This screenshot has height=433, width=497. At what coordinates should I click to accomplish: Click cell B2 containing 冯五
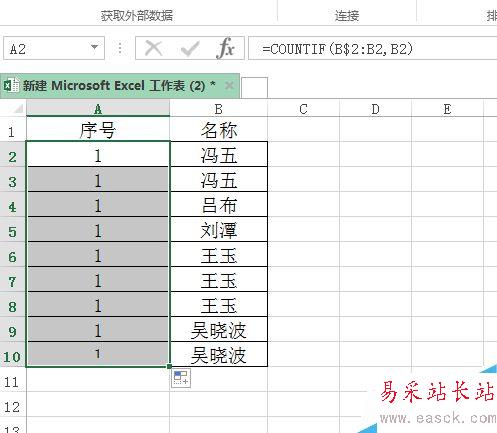pyautogui.click(x=219, y=154)
